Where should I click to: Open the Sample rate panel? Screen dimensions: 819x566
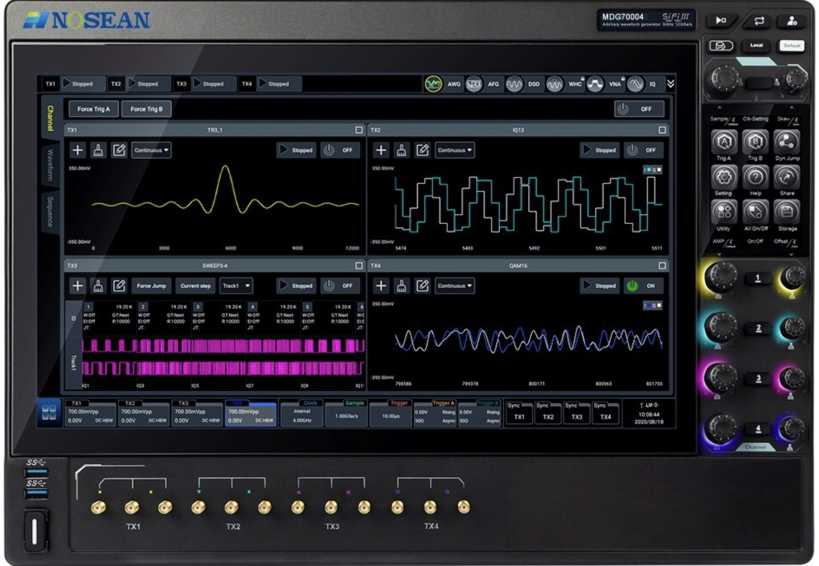point(346,414)
